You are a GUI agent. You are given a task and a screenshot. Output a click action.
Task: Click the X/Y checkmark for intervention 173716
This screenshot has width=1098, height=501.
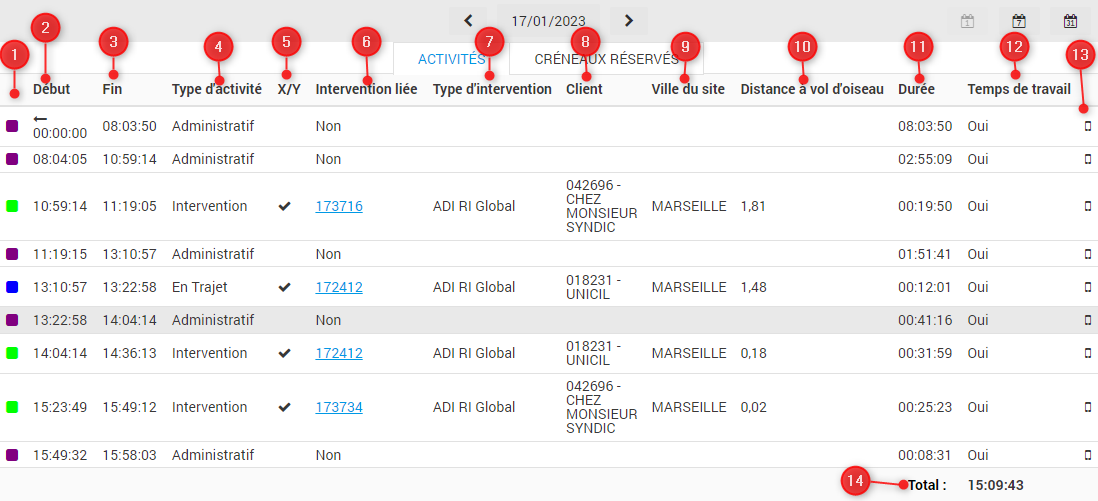285,206
